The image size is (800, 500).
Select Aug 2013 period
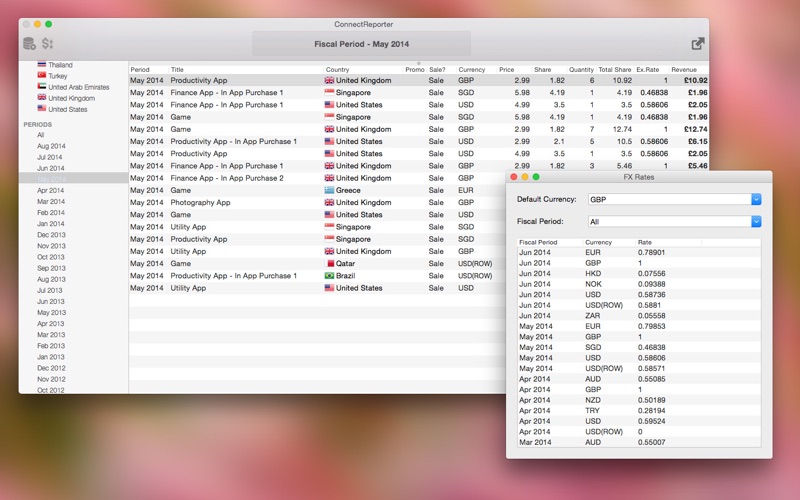point(51,280)
